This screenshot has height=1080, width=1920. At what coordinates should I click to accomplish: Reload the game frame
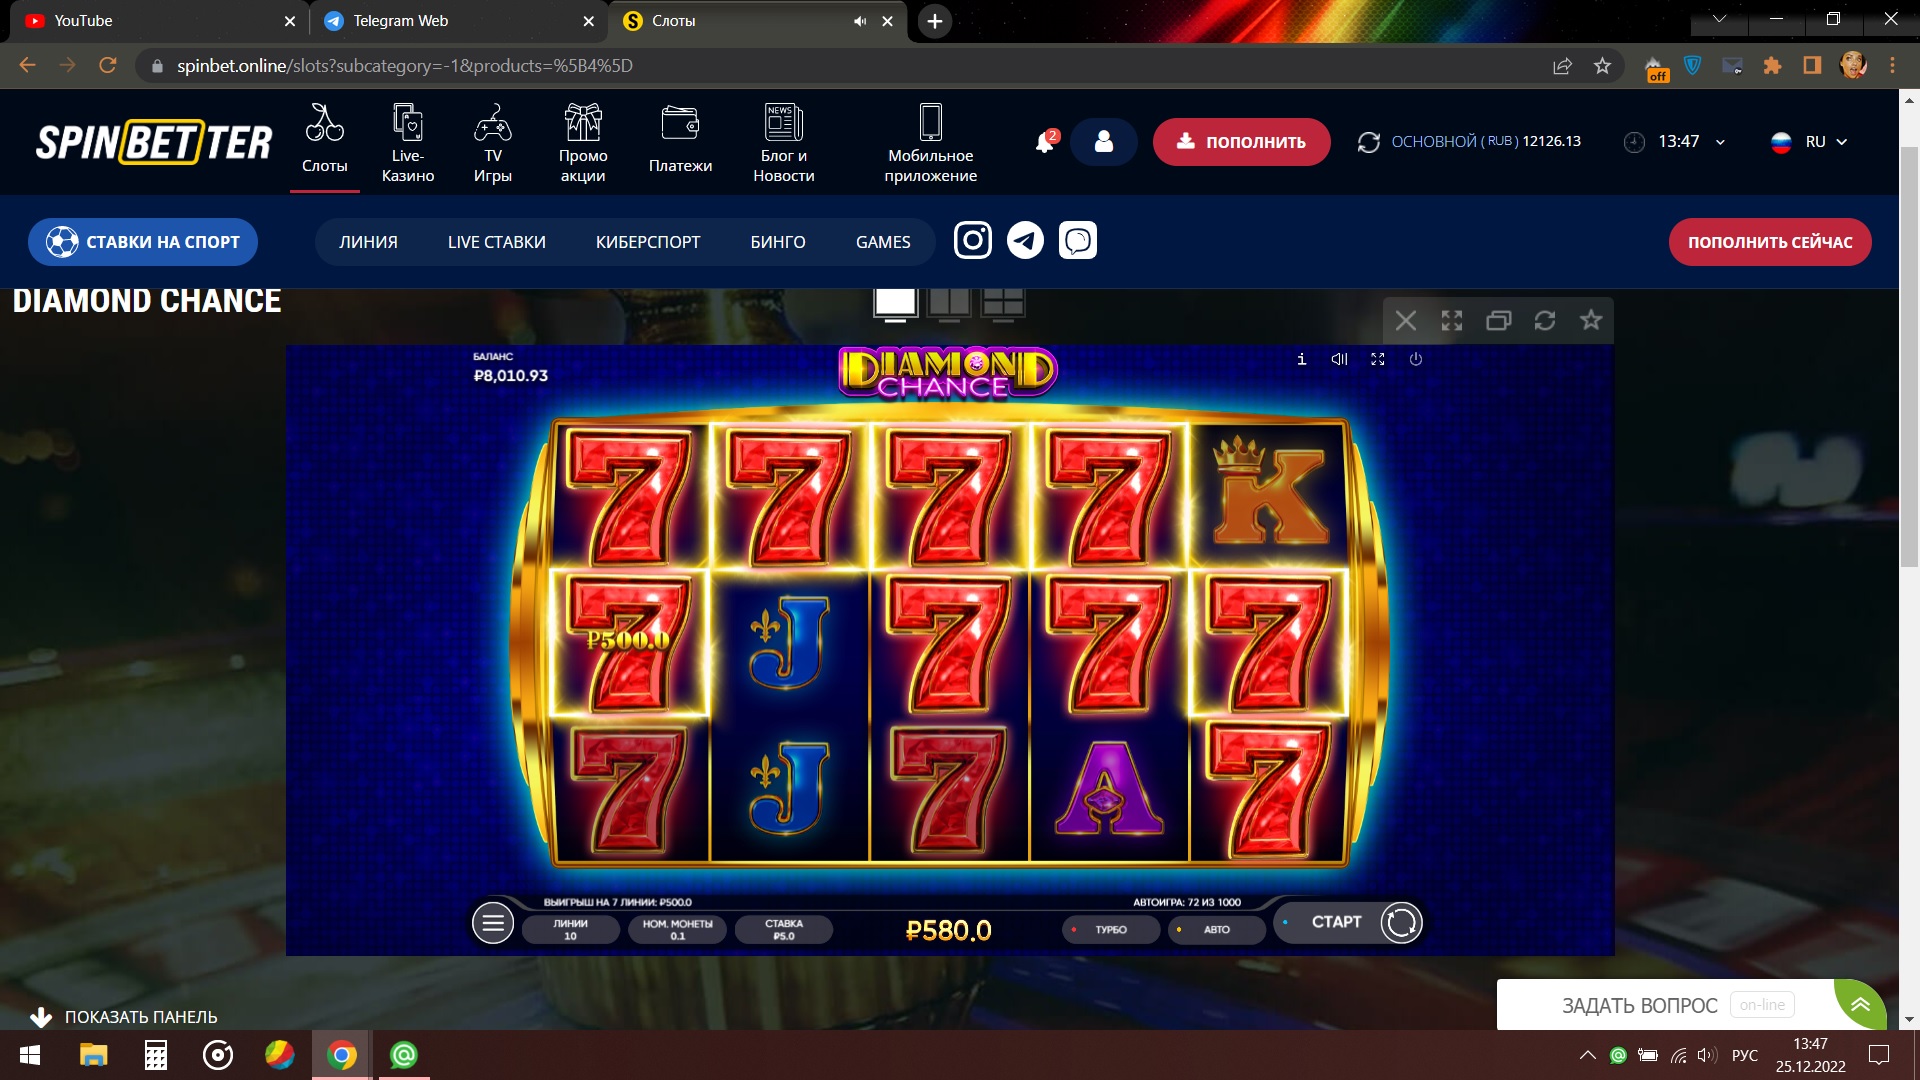coord(1544,320)
